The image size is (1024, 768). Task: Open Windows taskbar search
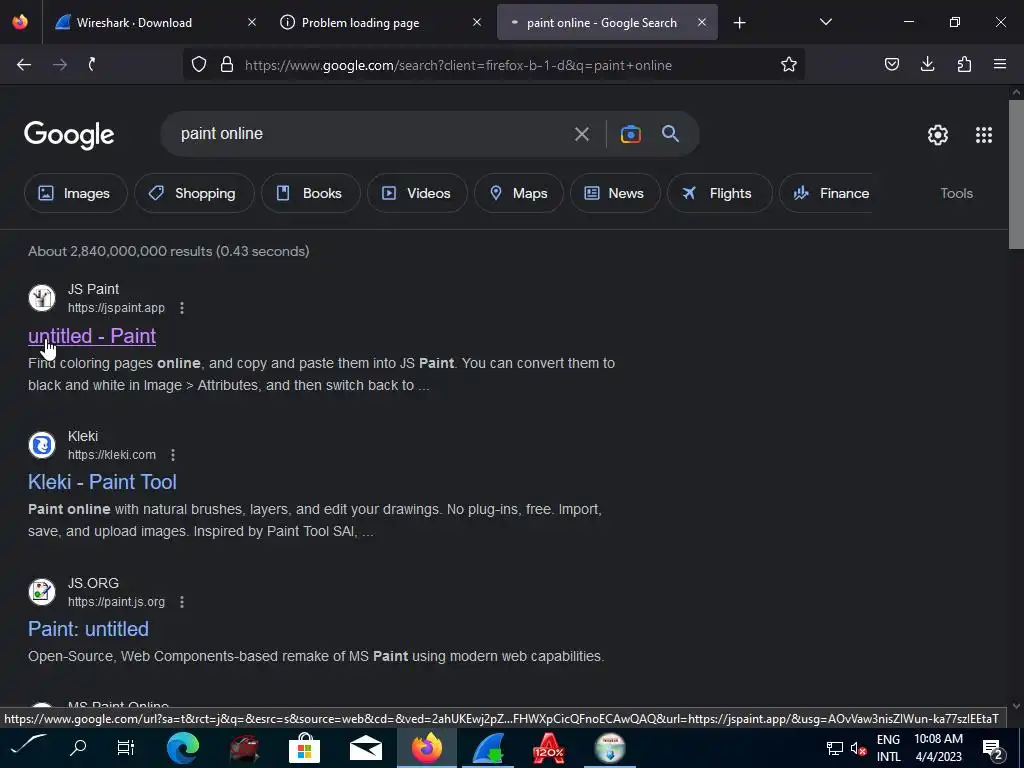(x=78, y=748)
